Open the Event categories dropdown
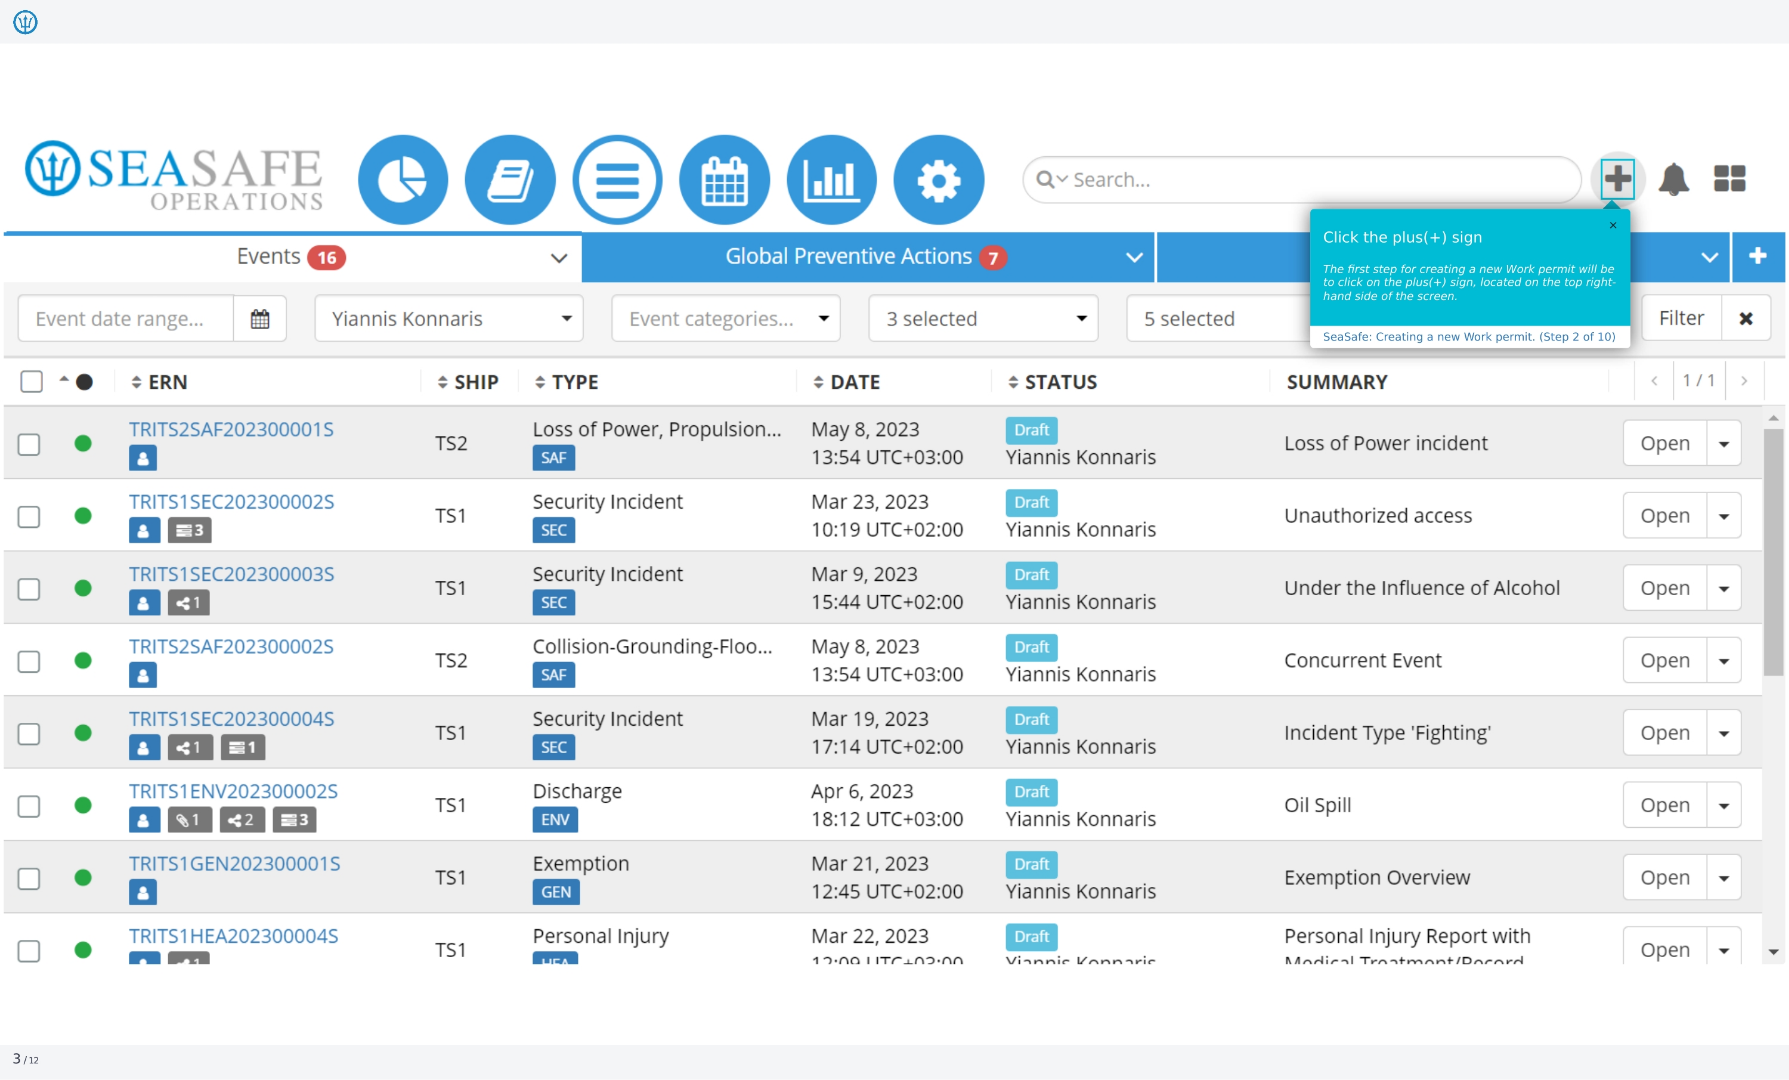Viewport: 1789px width, 1080px height. tap(726, 319)
